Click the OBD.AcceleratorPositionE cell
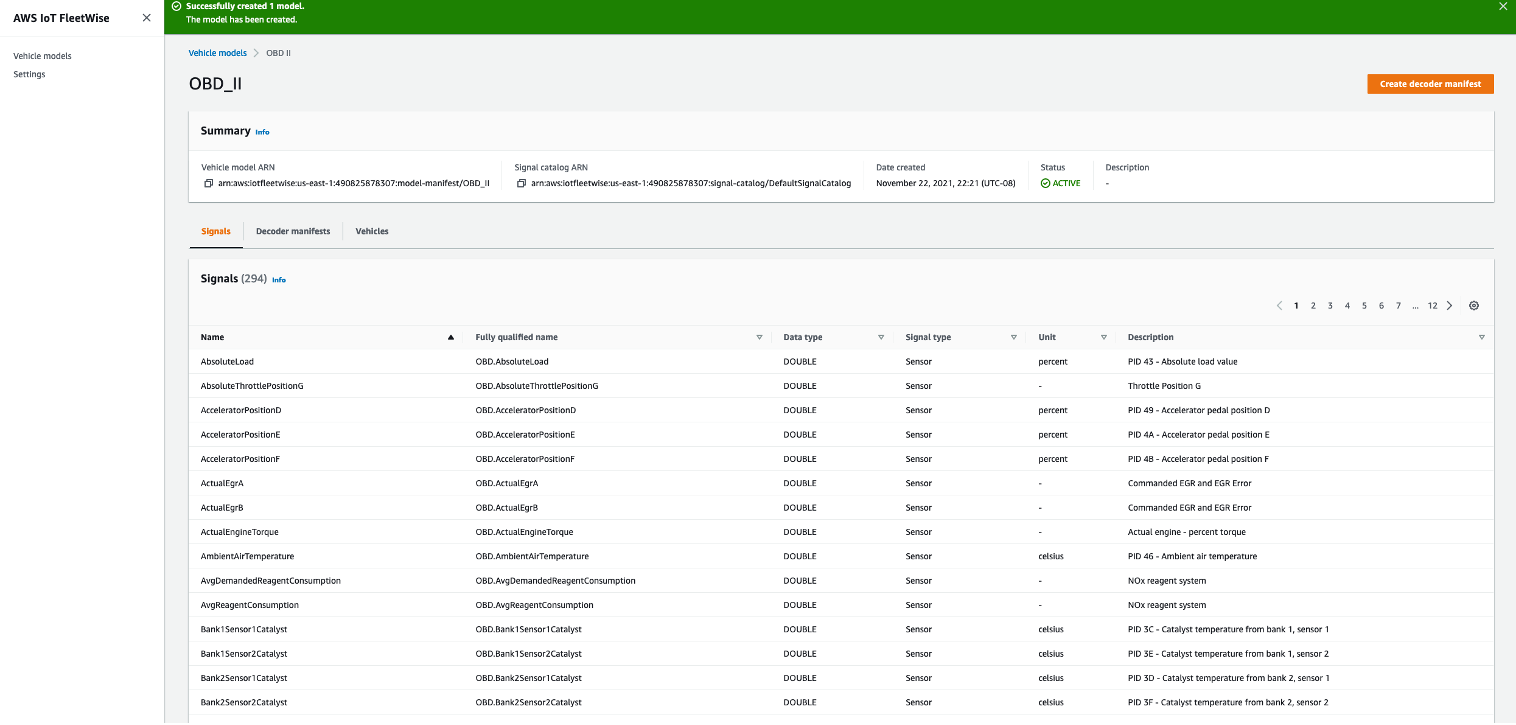Image resolution: width=1516 pixels, height=725 pixels. 525,435
